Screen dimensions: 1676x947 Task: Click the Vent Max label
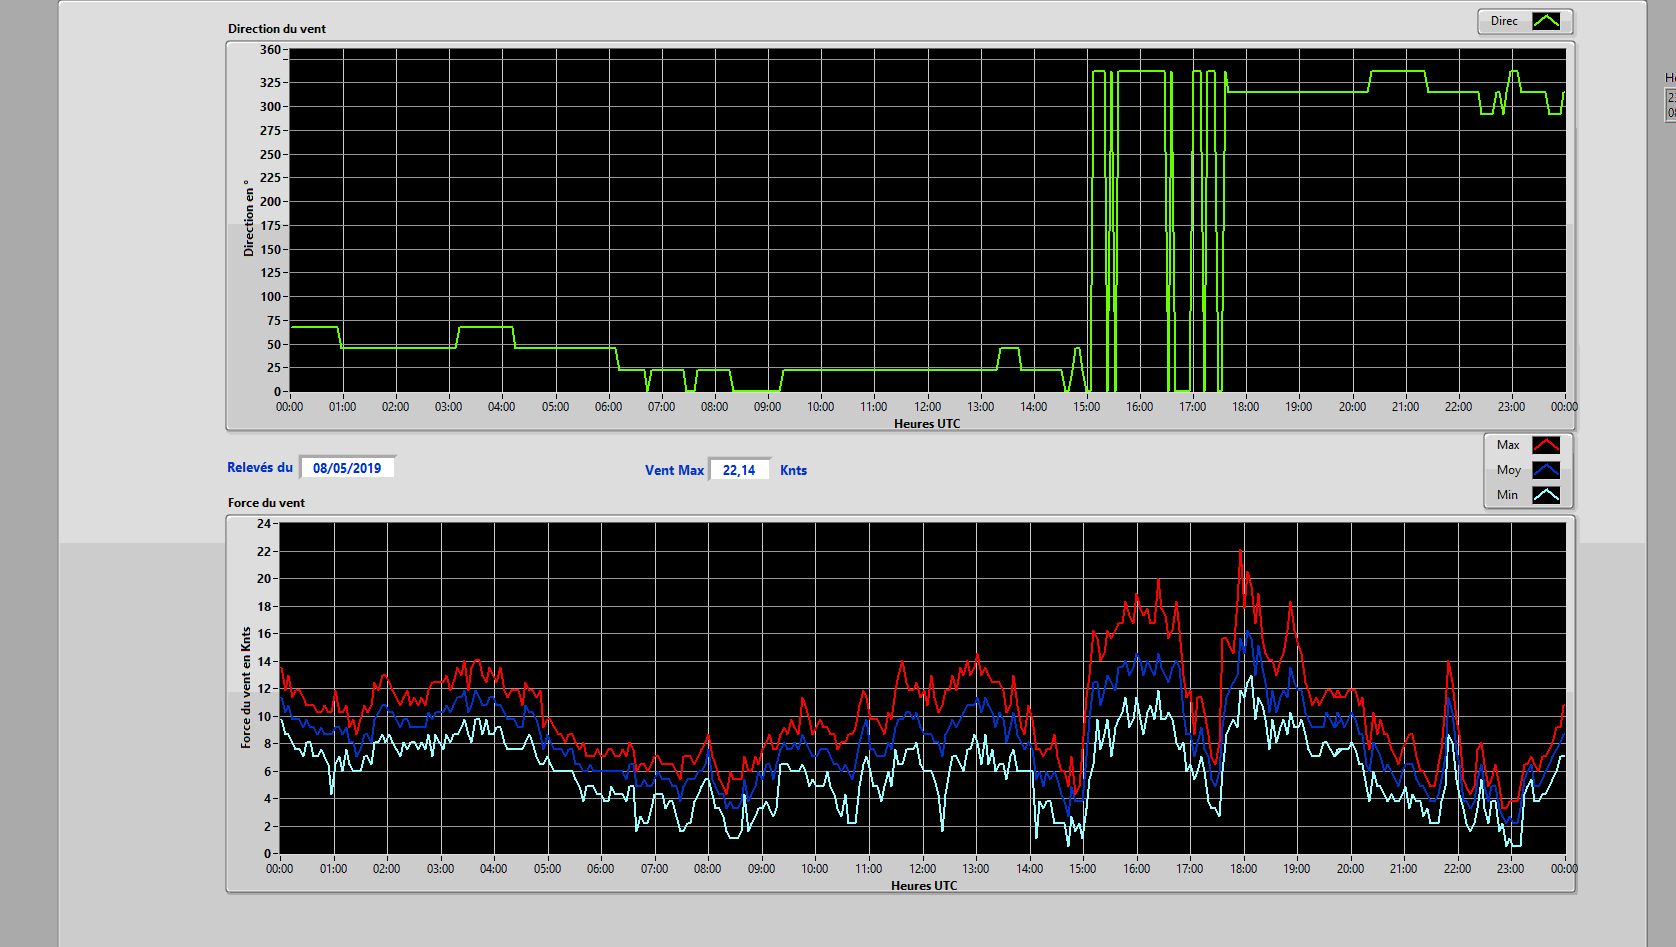[674, 470]
